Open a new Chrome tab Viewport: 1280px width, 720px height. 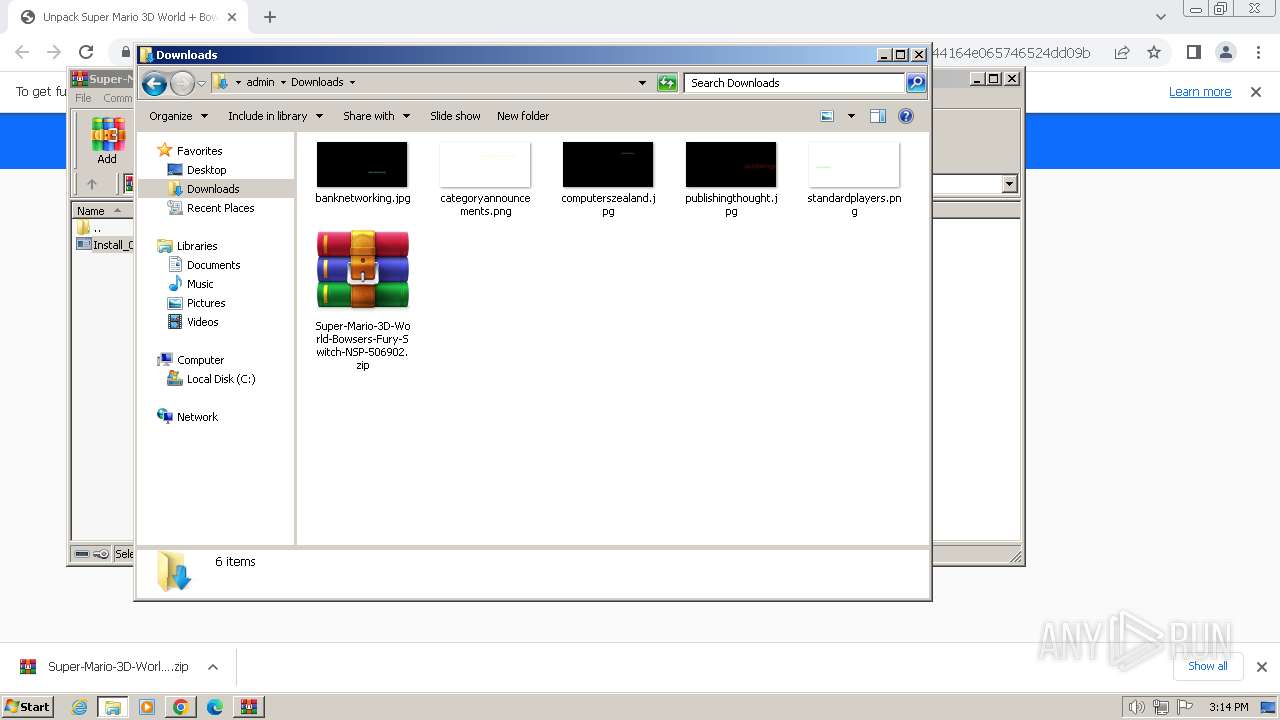(x=270, y=17)
